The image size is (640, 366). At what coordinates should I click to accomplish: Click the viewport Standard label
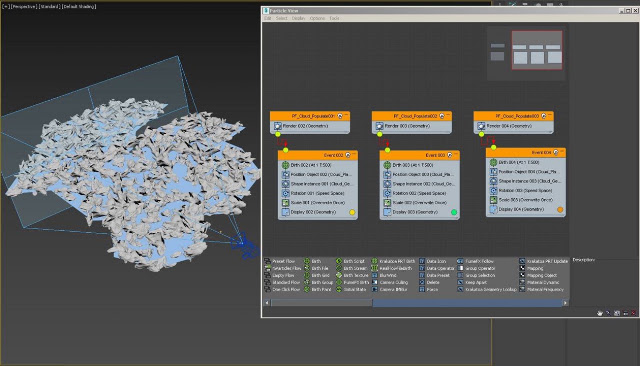point(49,7)
